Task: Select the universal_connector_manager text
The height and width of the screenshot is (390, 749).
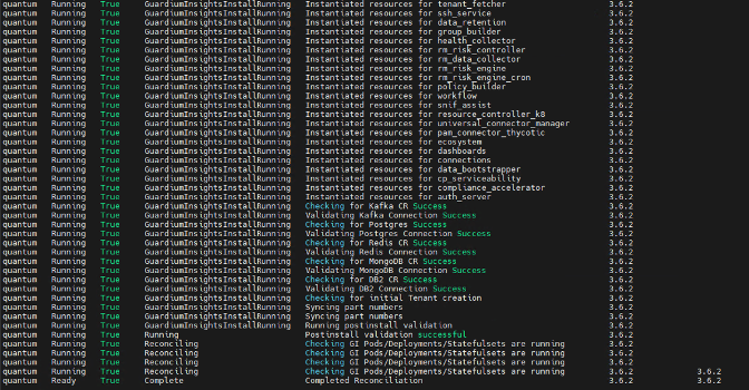Action: coord(503,124)
